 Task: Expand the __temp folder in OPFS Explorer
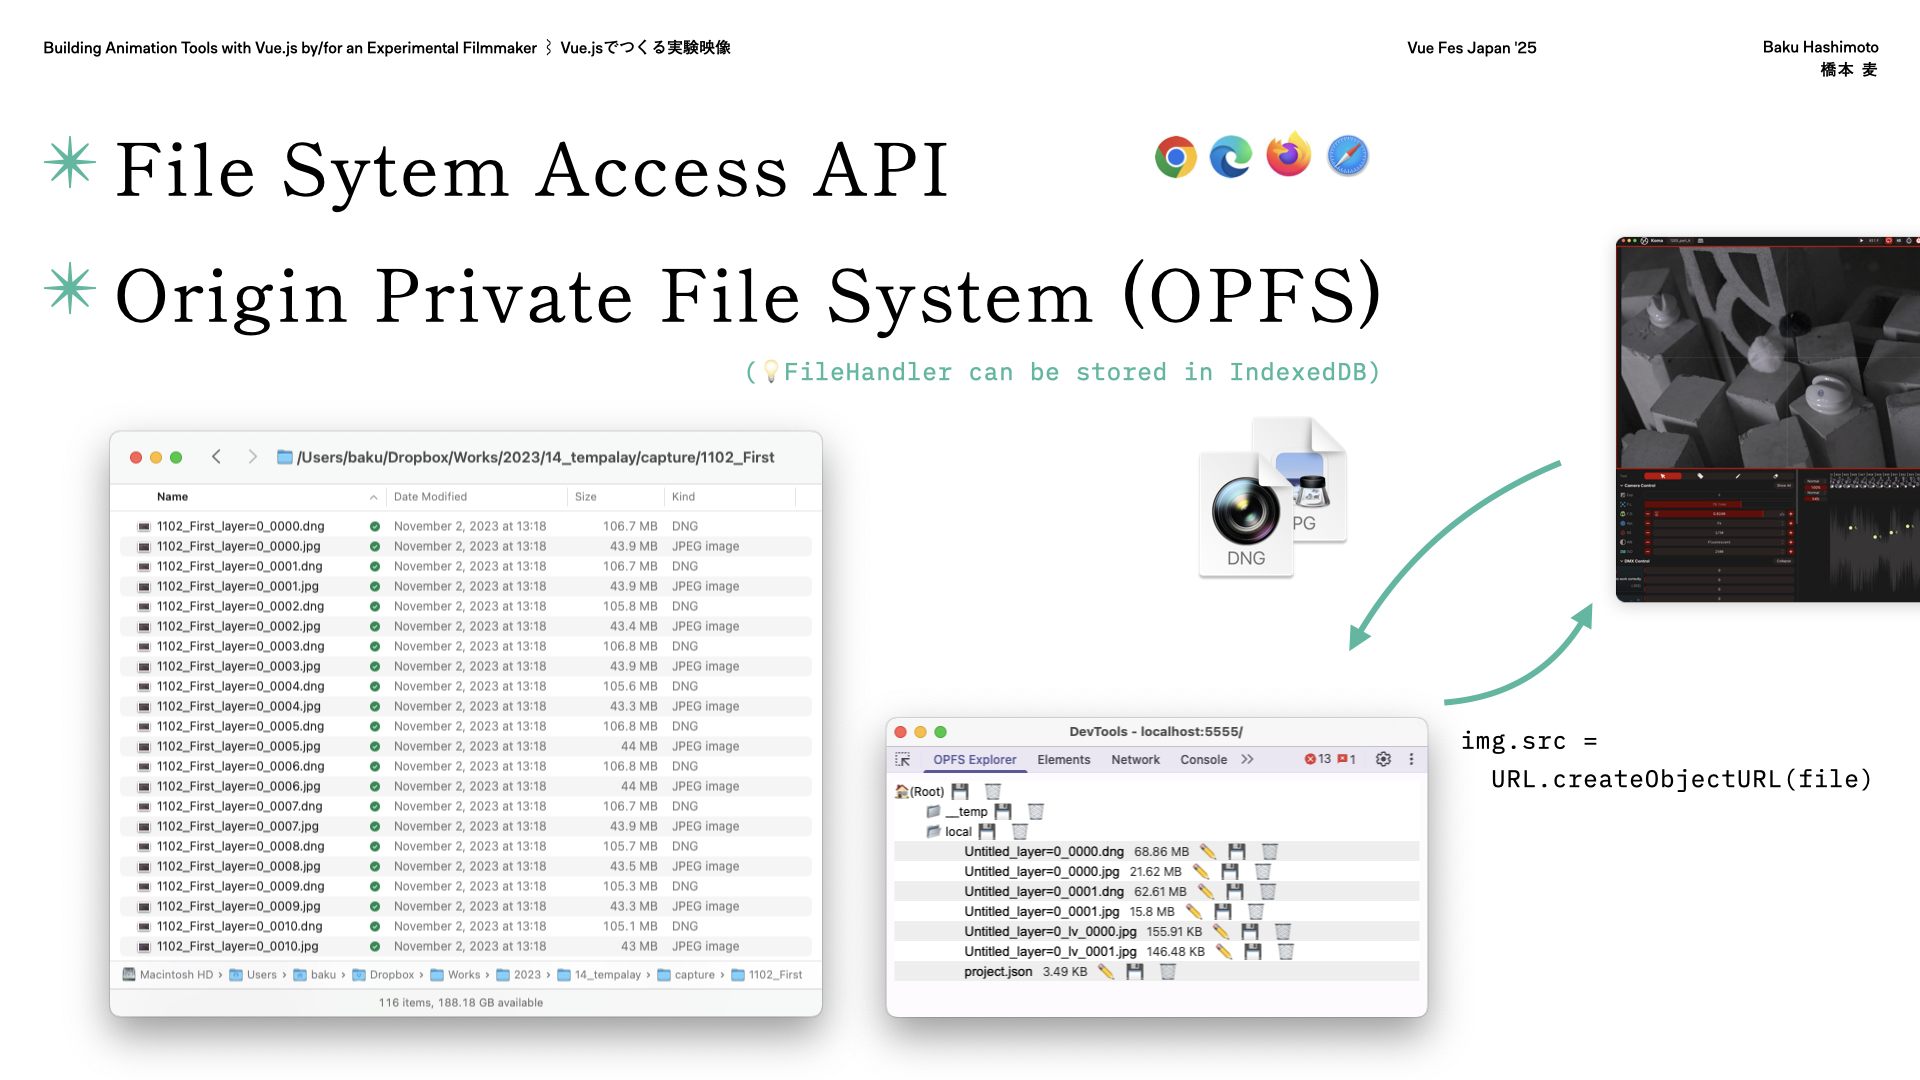click(933, 812)
